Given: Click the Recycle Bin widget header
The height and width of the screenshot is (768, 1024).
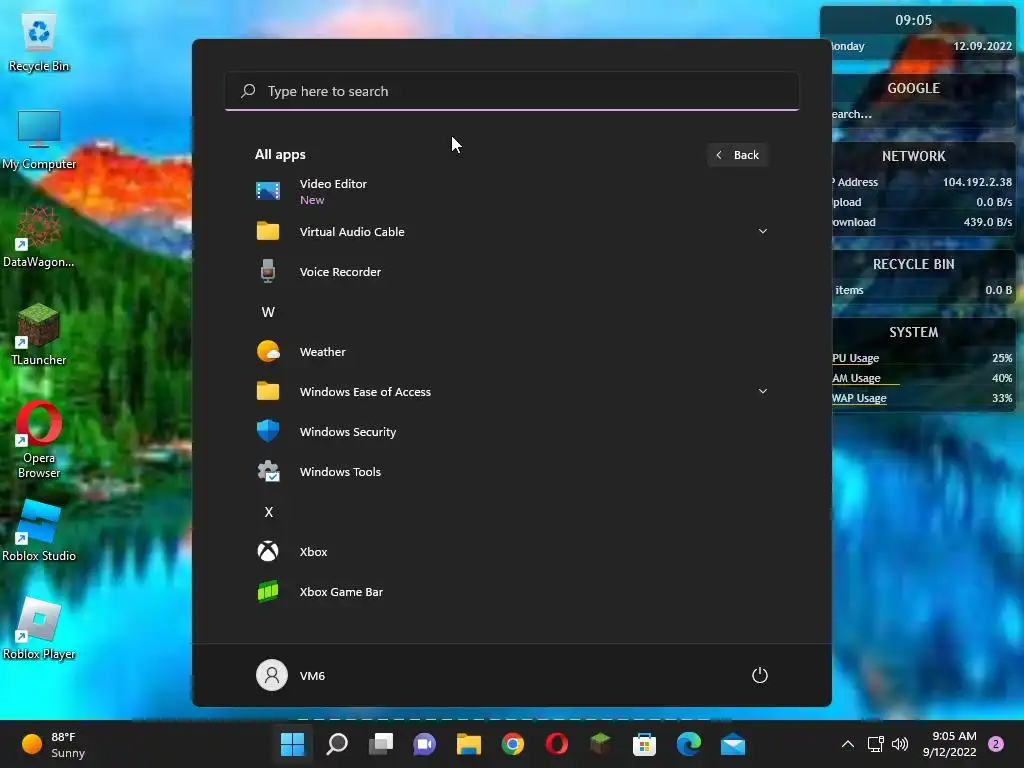Looking at the screenshot, I should click(x=913, y=264).
